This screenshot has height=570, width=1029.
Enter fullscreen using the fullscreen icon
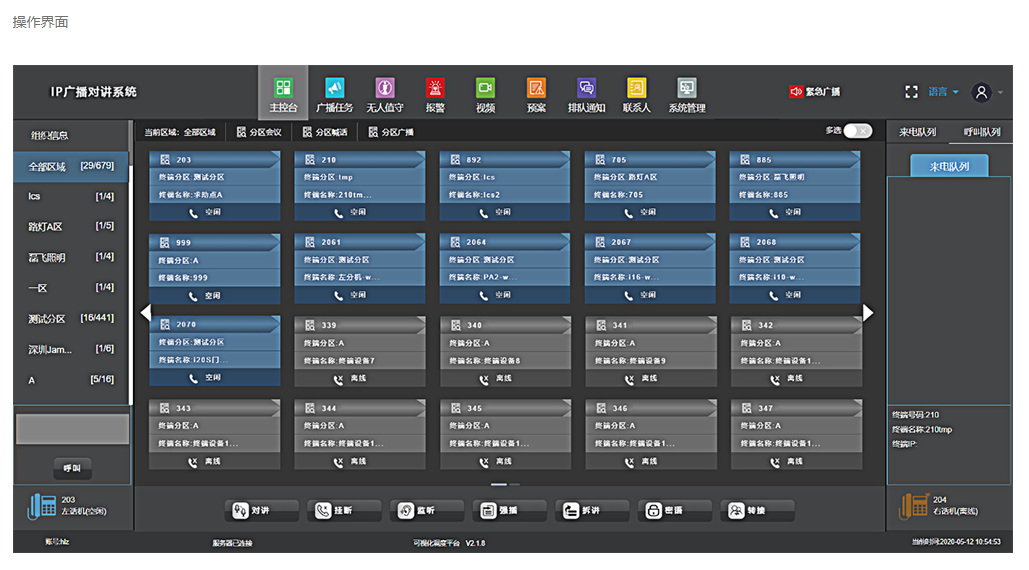911,92
